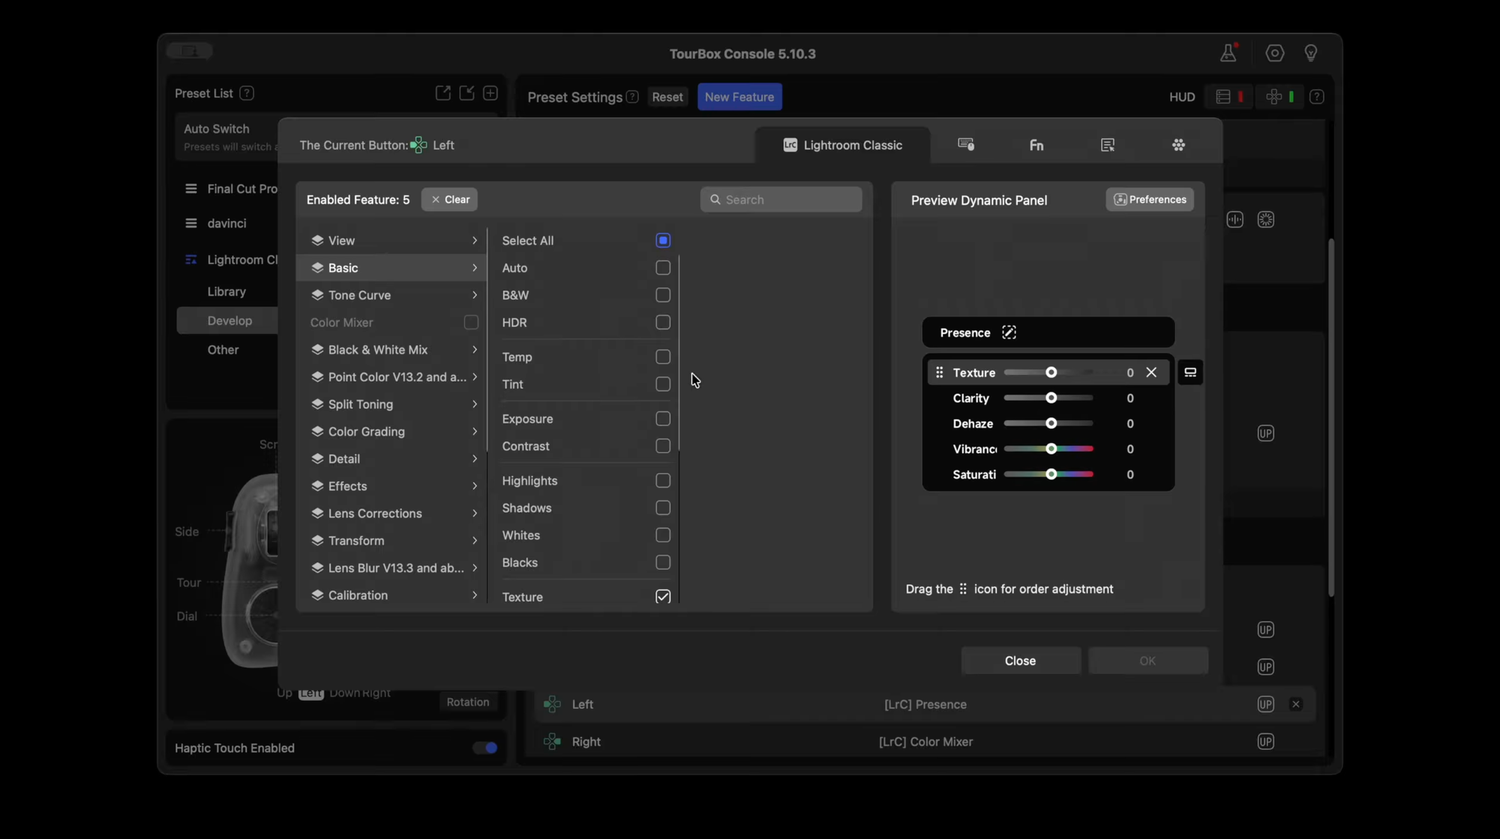Screen dimensions: 1500x839
Task: Click the edit icon next to Presence
Action: [x=1009, y=332]
